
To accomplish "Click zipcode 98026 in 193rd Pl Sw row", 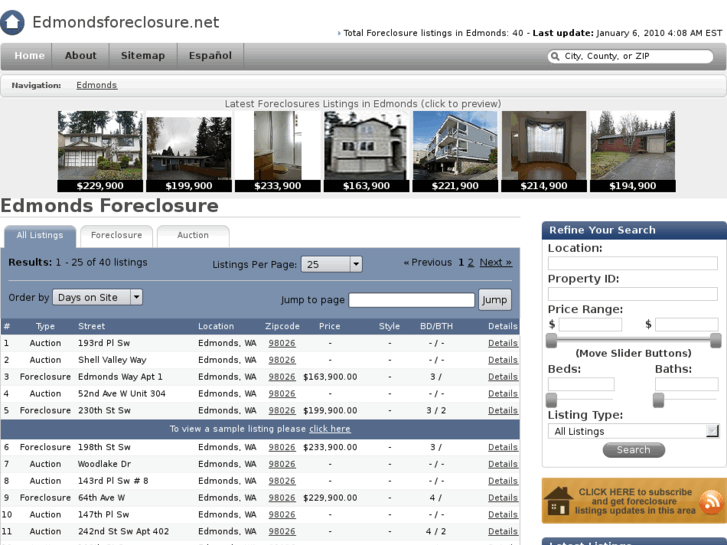I will [282, 343].
